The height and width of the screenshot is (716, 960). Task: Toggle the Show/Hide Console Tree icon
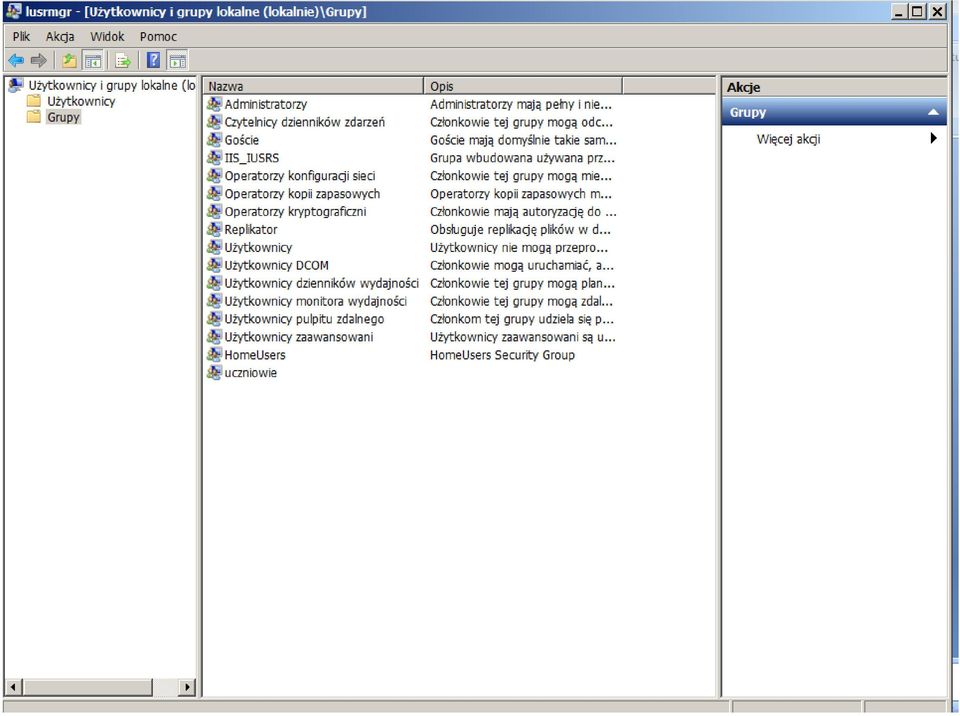click(x=92, y=60)
